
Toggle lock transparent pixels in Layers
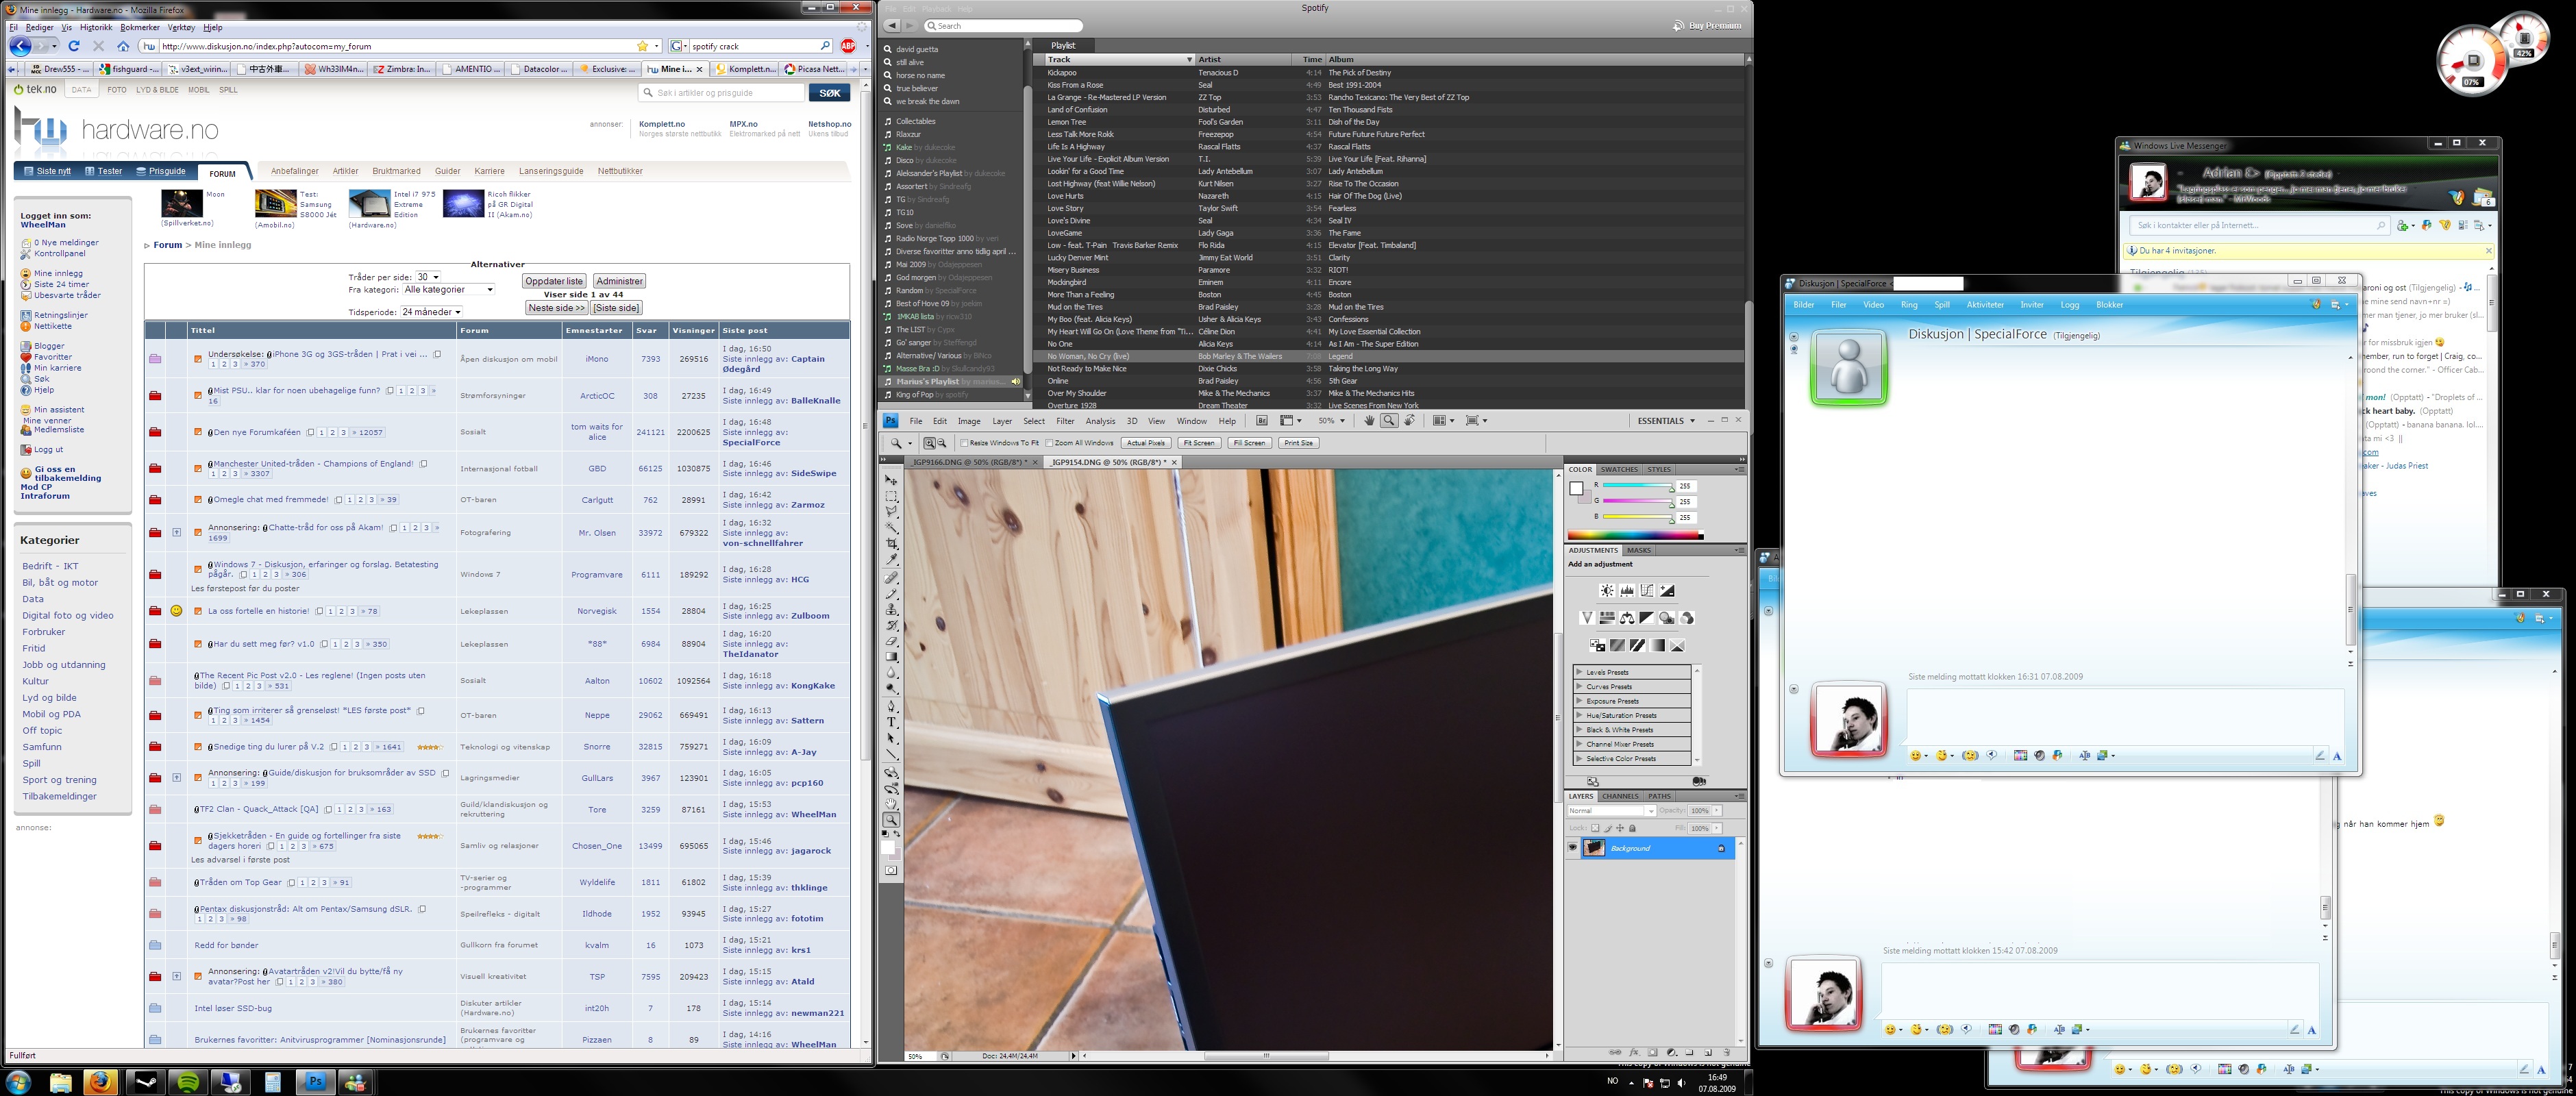[1595, 828]
